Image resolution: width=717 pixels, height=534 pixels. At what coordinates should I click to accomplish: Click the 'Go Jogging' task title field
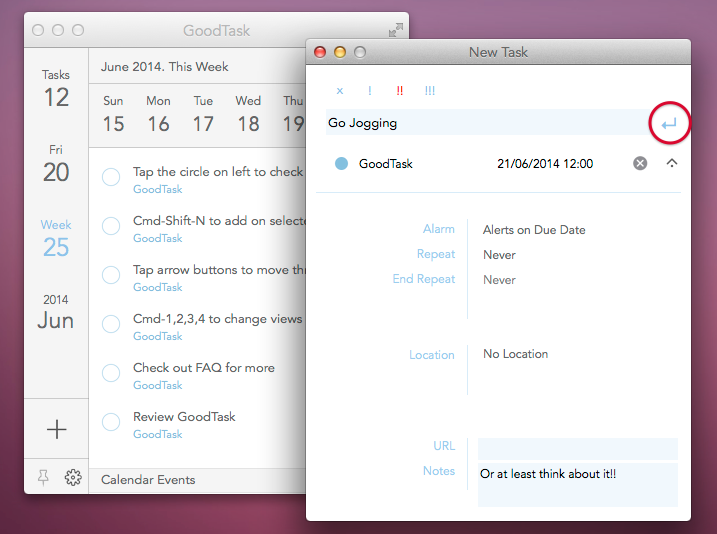(x=487, y=123)
